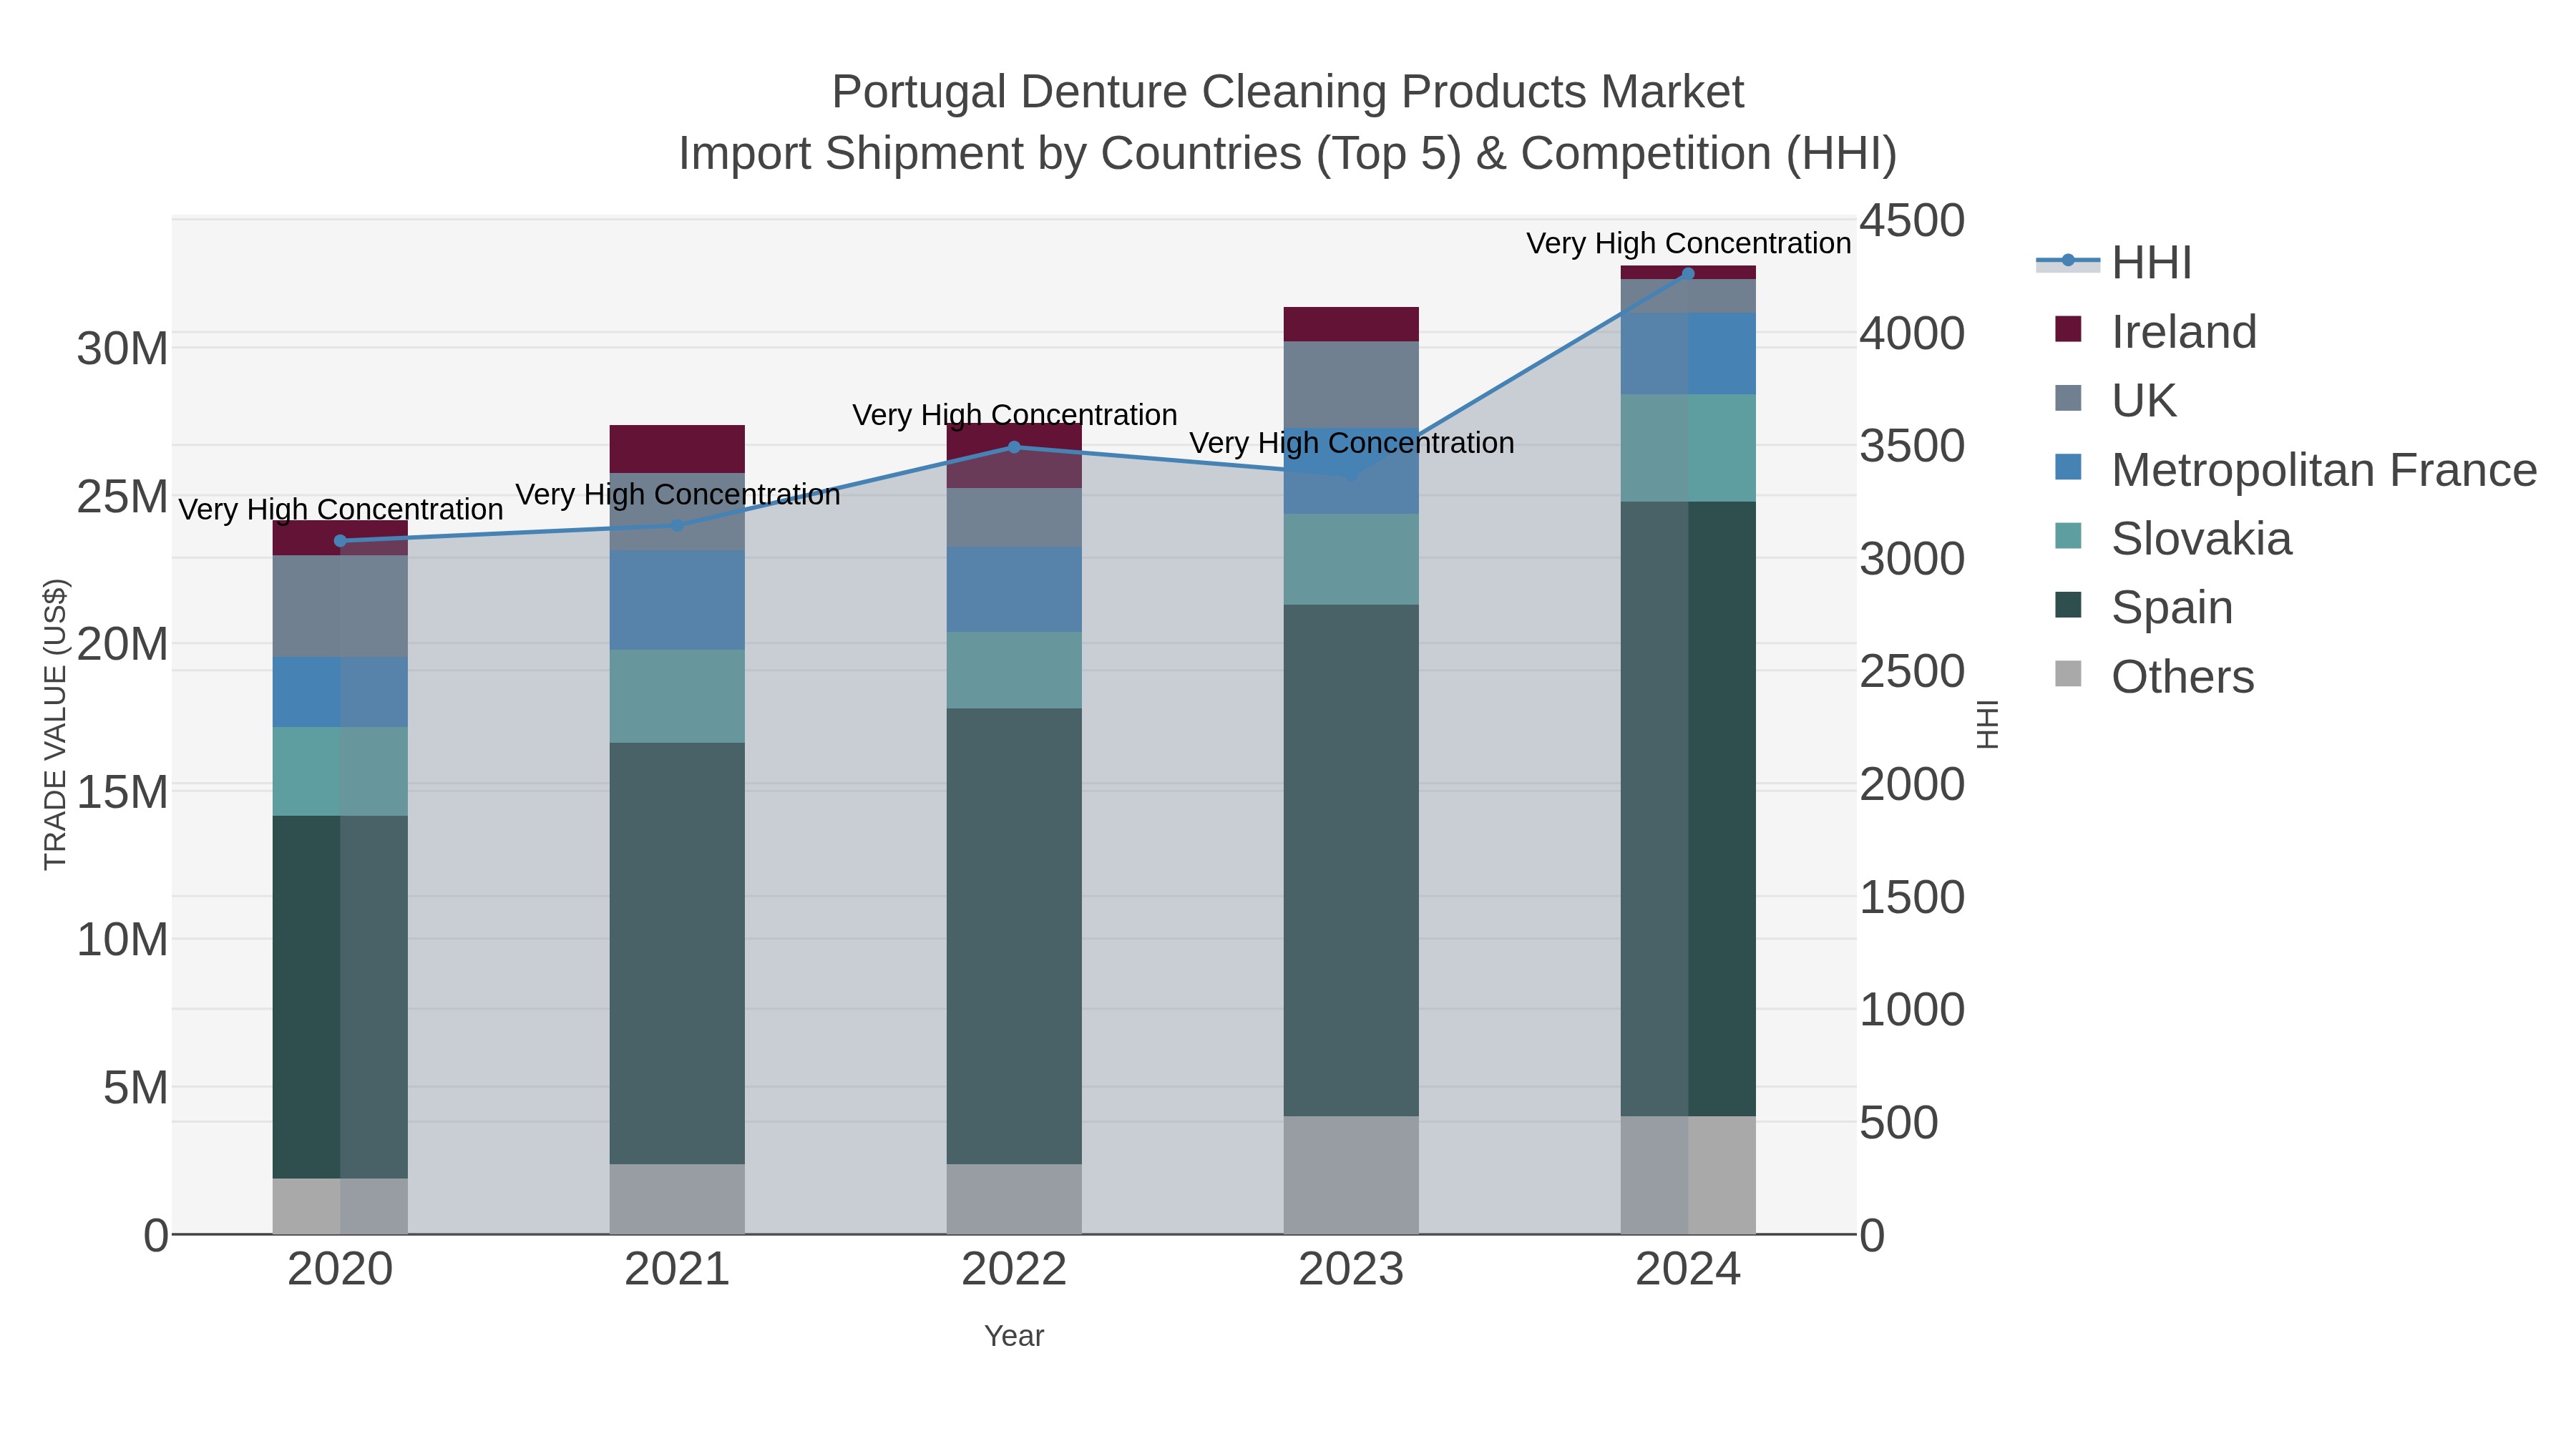Toggle the Others legend entry
2576x1449 pixels.
2154,677
